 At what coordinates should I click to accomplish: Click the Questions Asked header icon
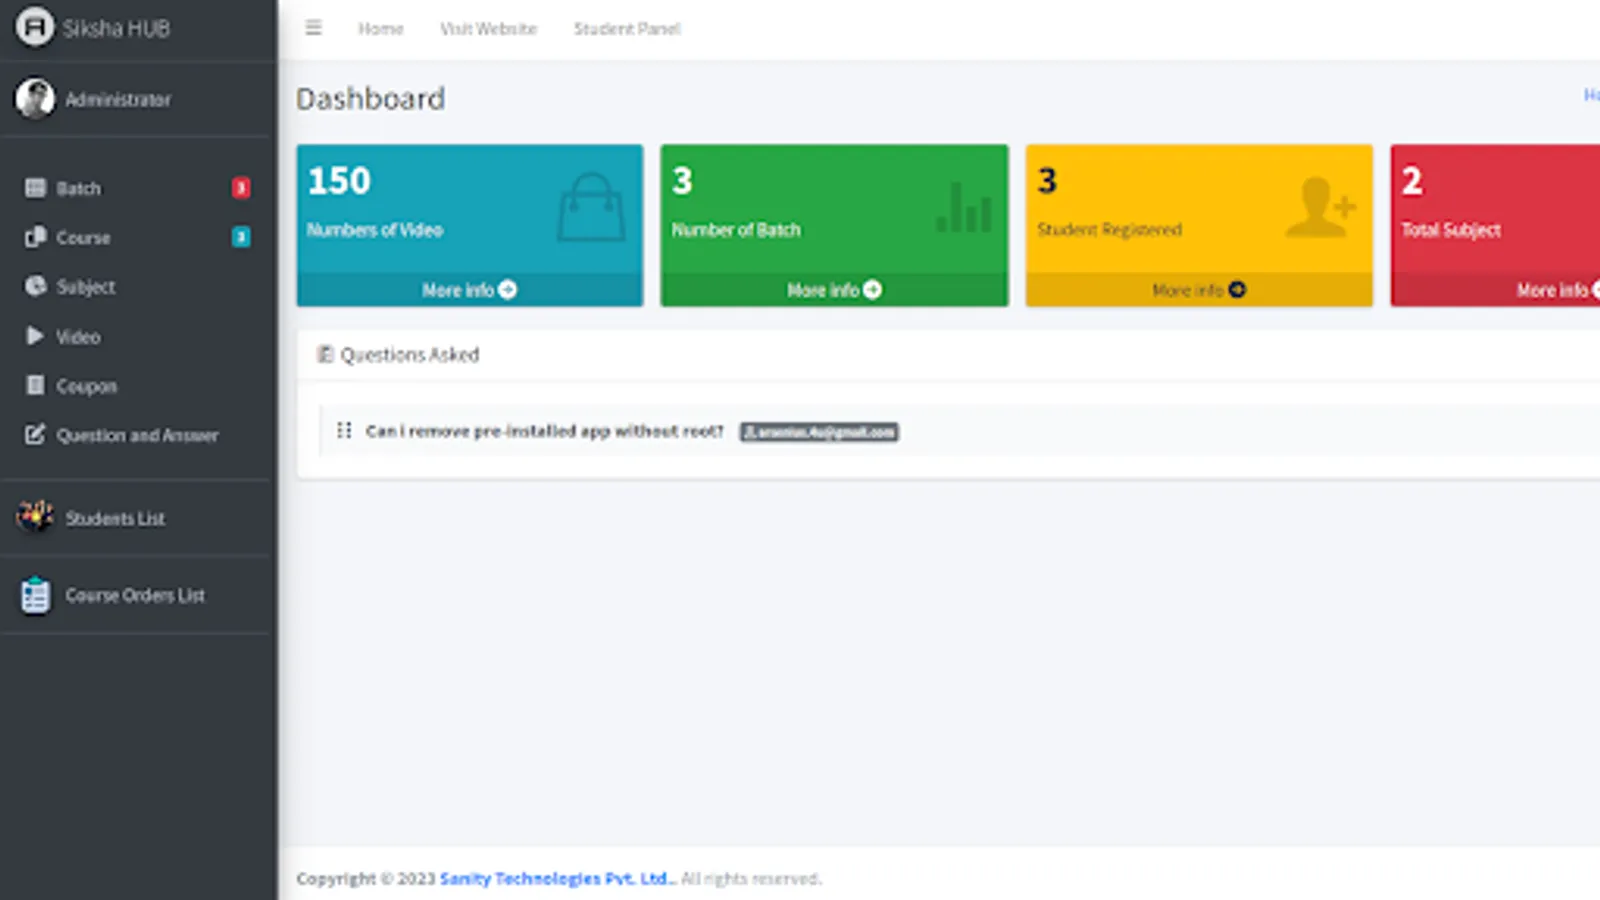[325, 354]
